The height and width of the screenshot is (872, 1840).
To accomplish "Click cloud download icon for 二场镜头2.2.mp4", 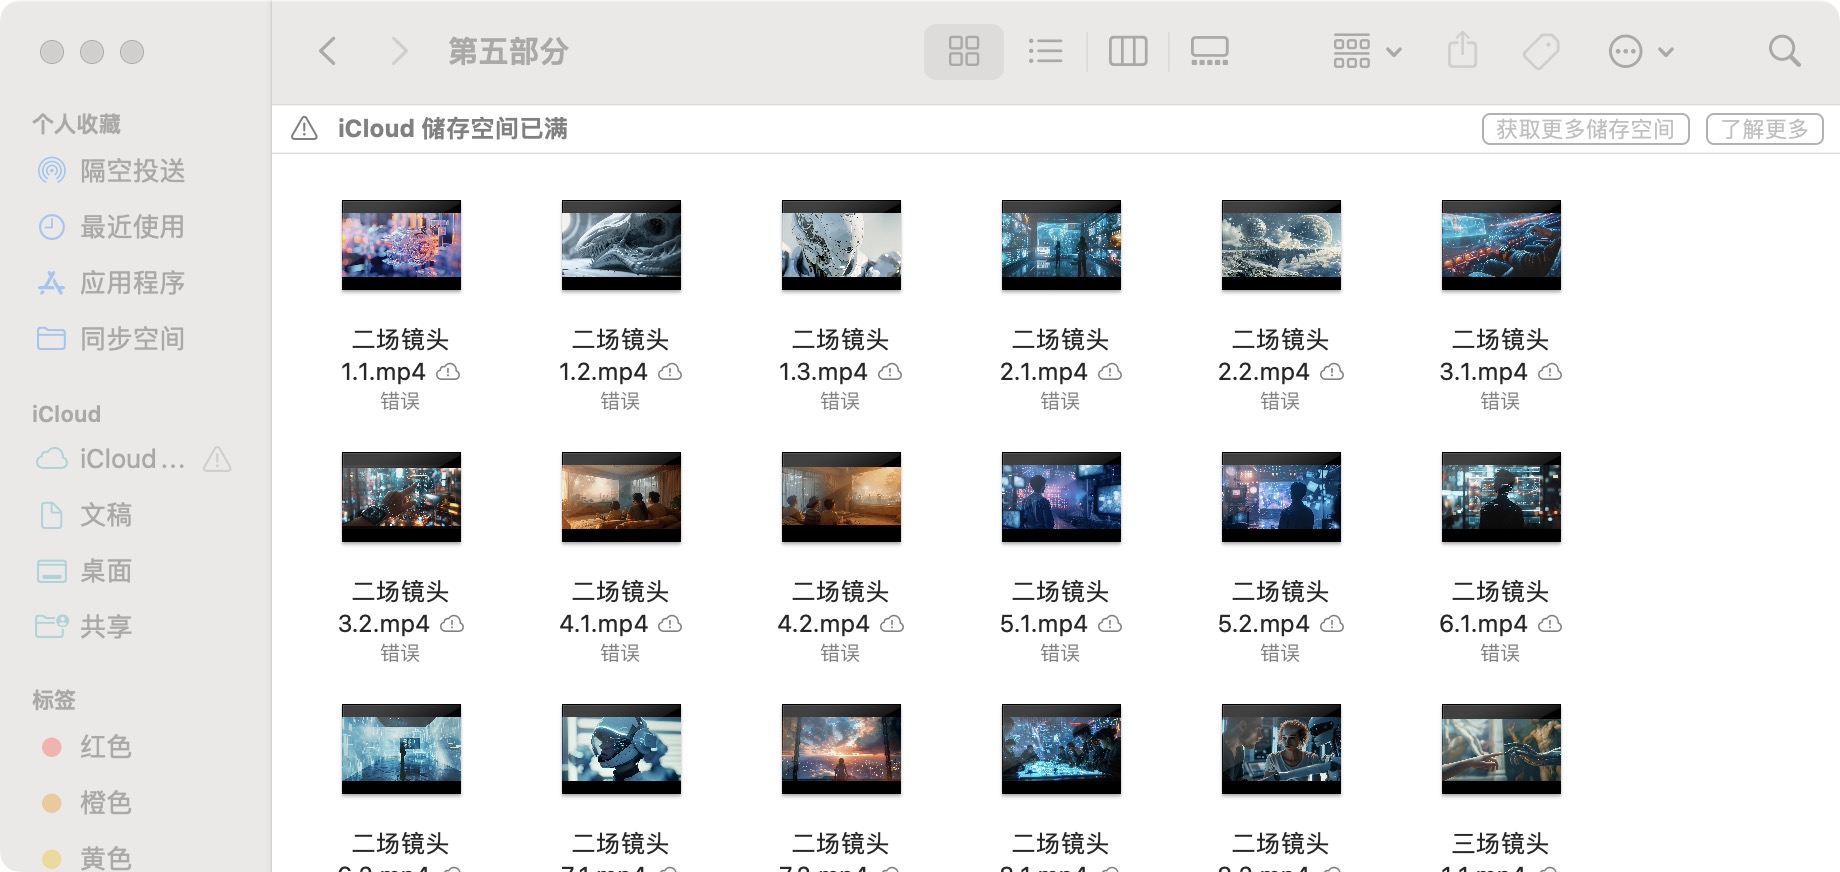I will (x=1332, y=372).
